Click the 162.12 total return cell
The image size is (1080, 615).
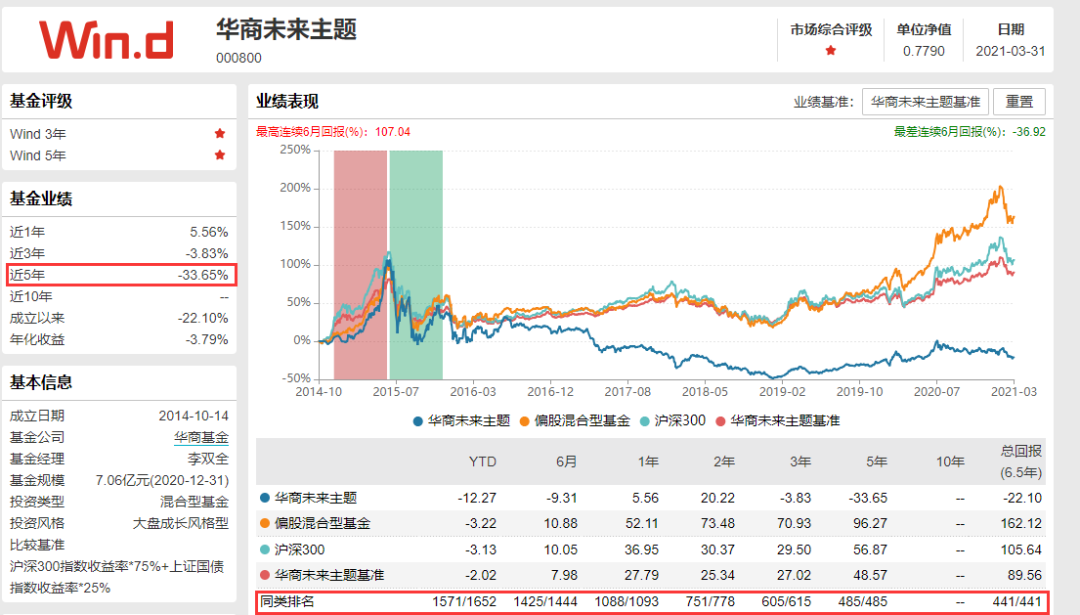1021,523
